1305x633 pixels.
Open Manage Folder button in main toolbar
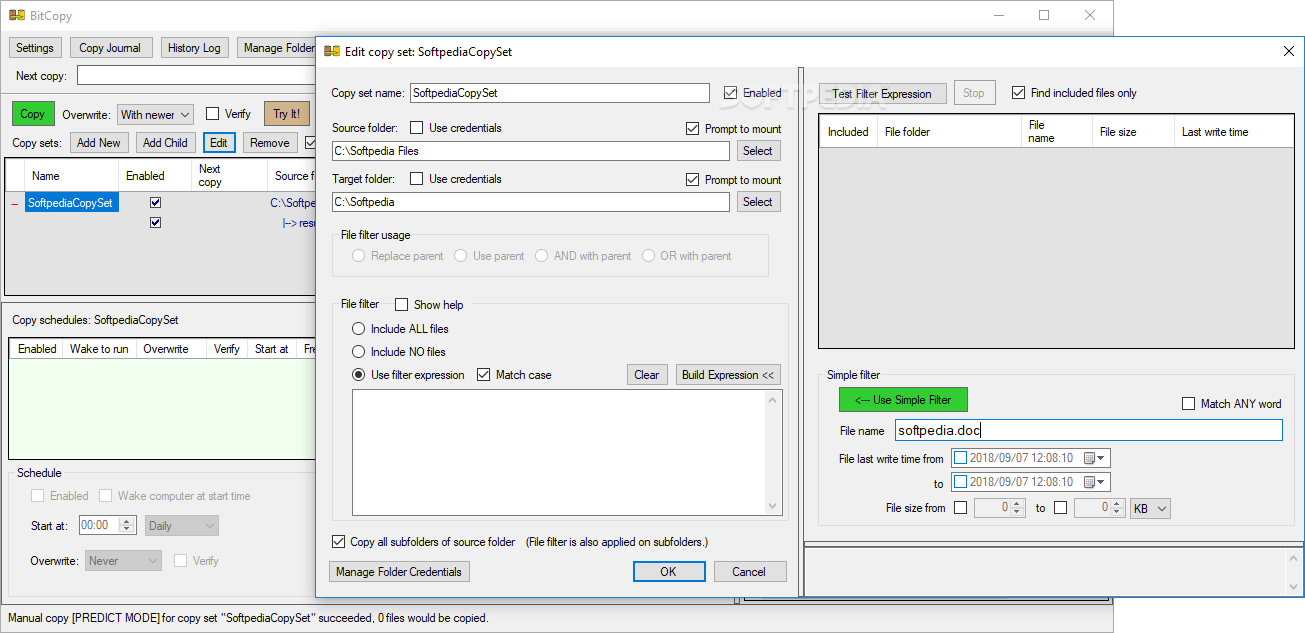[277, 48]
